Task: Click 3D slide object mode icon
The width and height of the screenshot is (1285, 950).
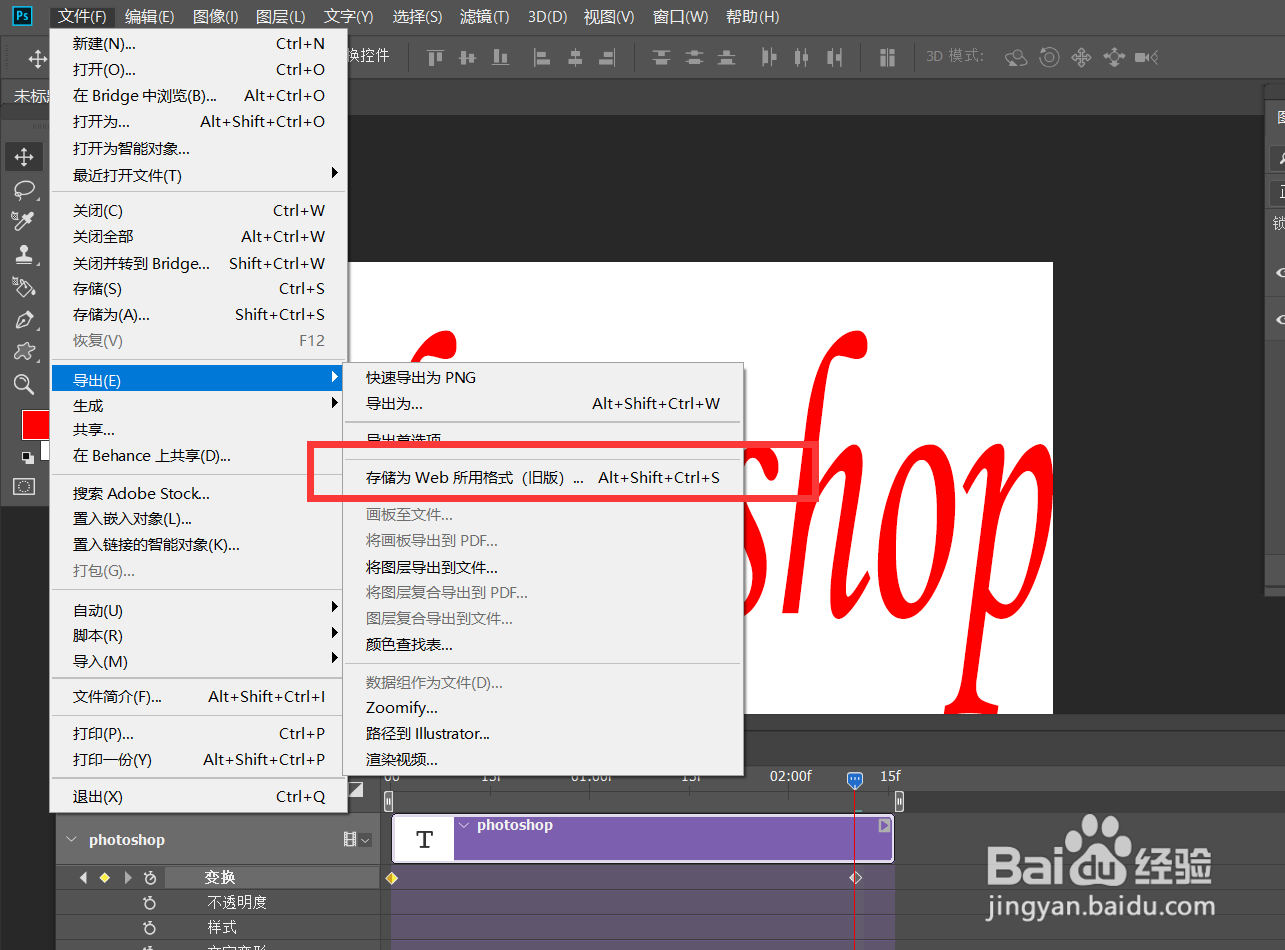Action: [x=1114, y=58]
